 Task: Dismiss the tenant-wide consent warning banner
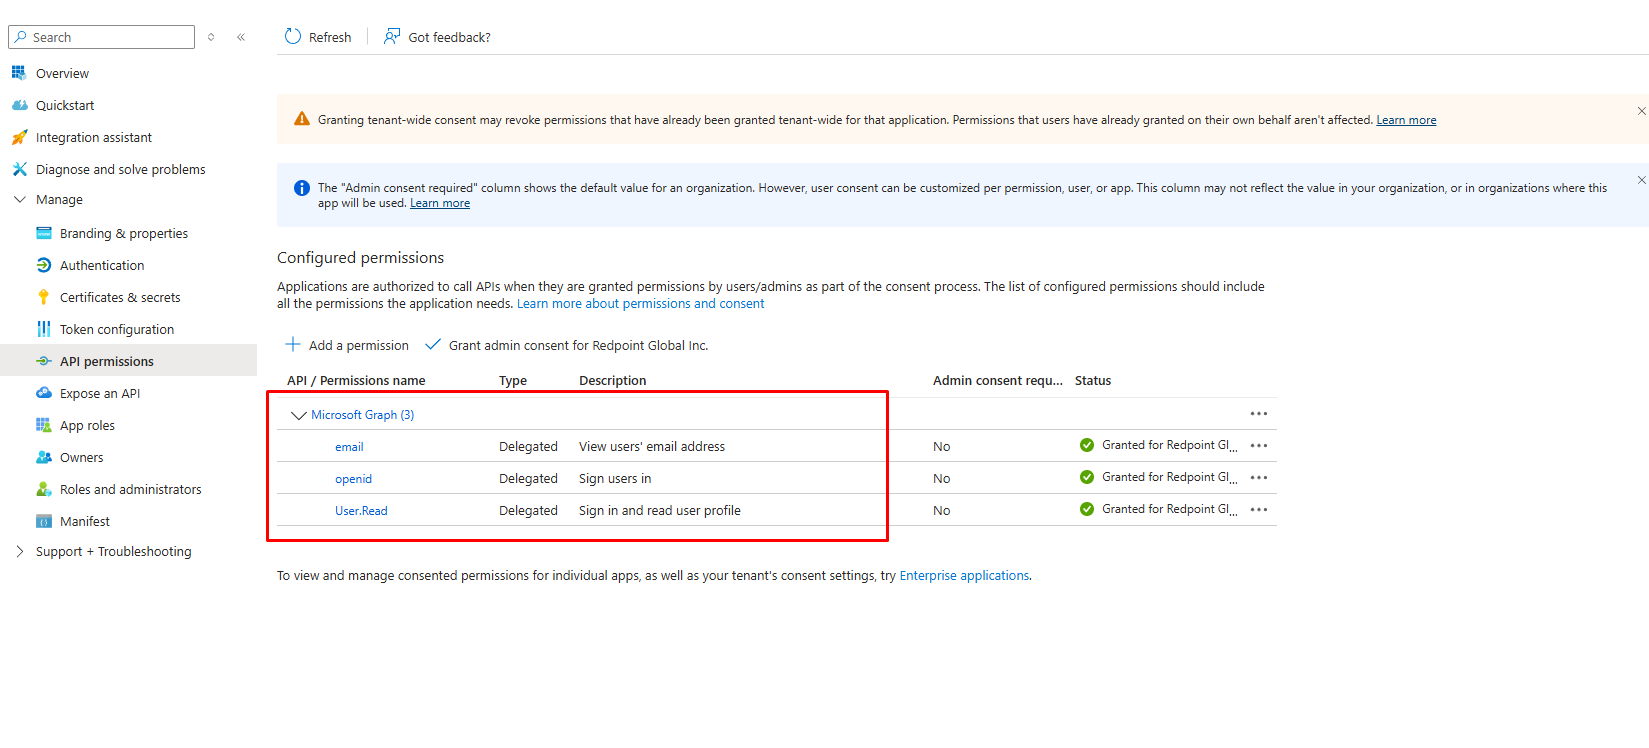tap(1641, 111)
